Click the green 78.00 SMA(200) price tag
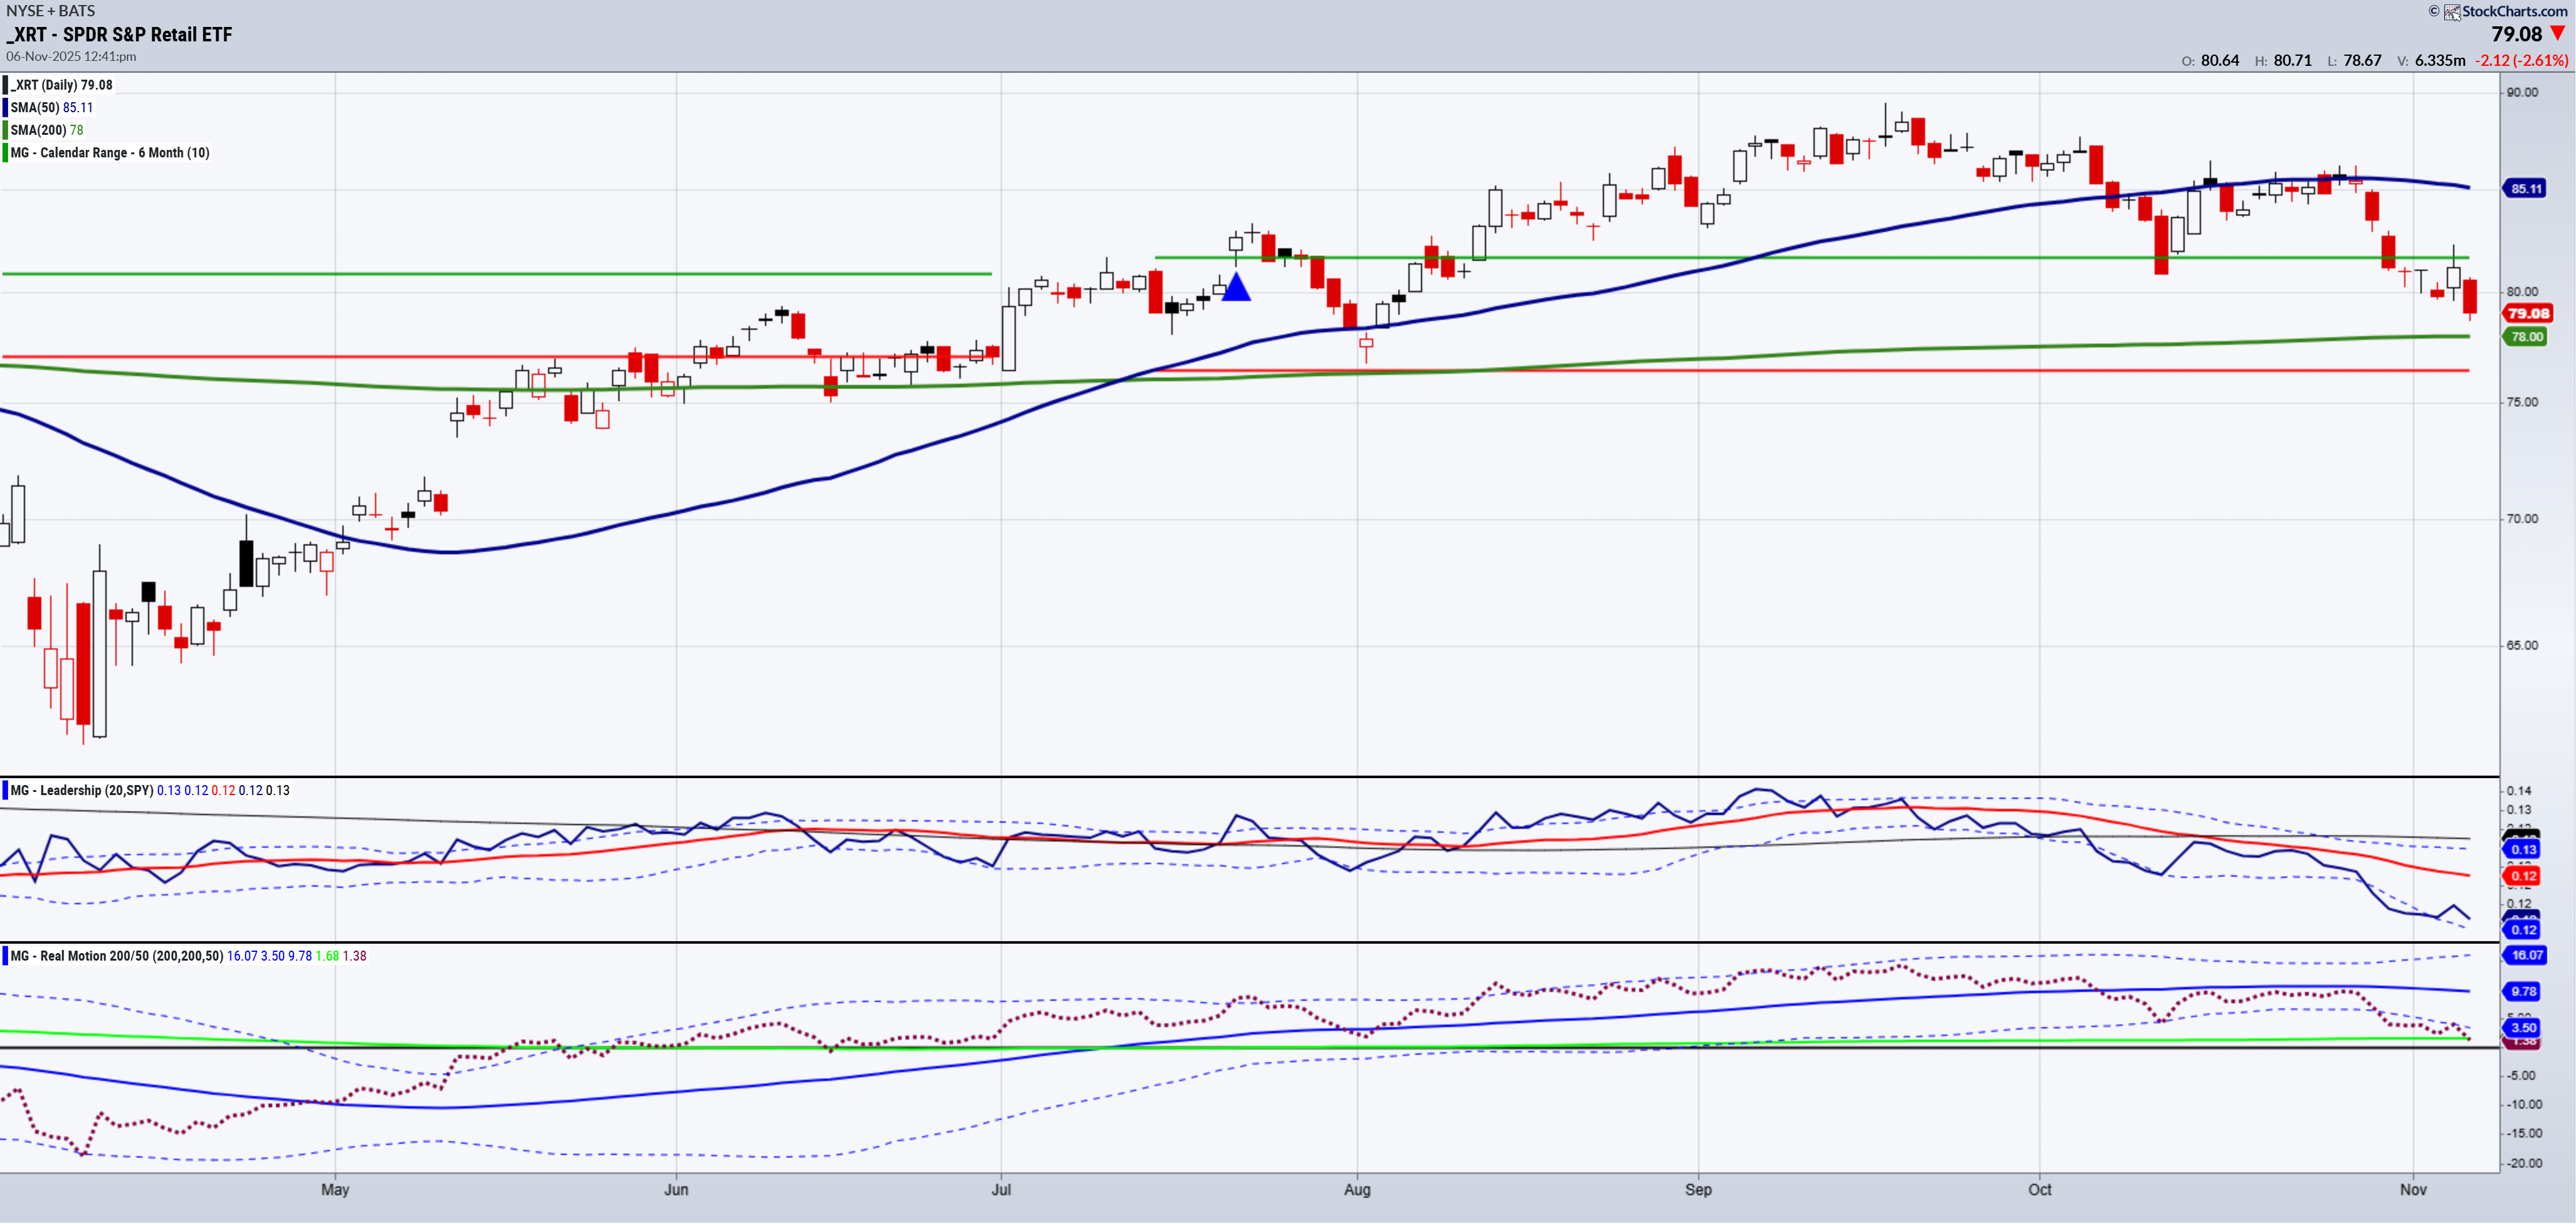Image resolution: width=2576 pixels, height=1224 pixels. [2526, 337]
